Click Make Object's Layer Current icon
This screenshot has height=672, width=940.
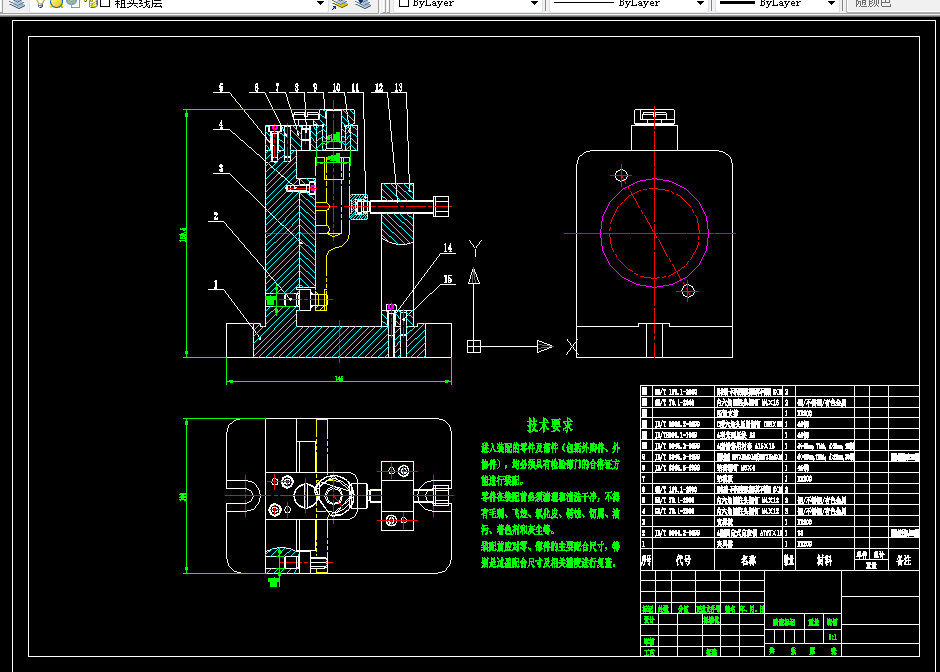point(340,4)
